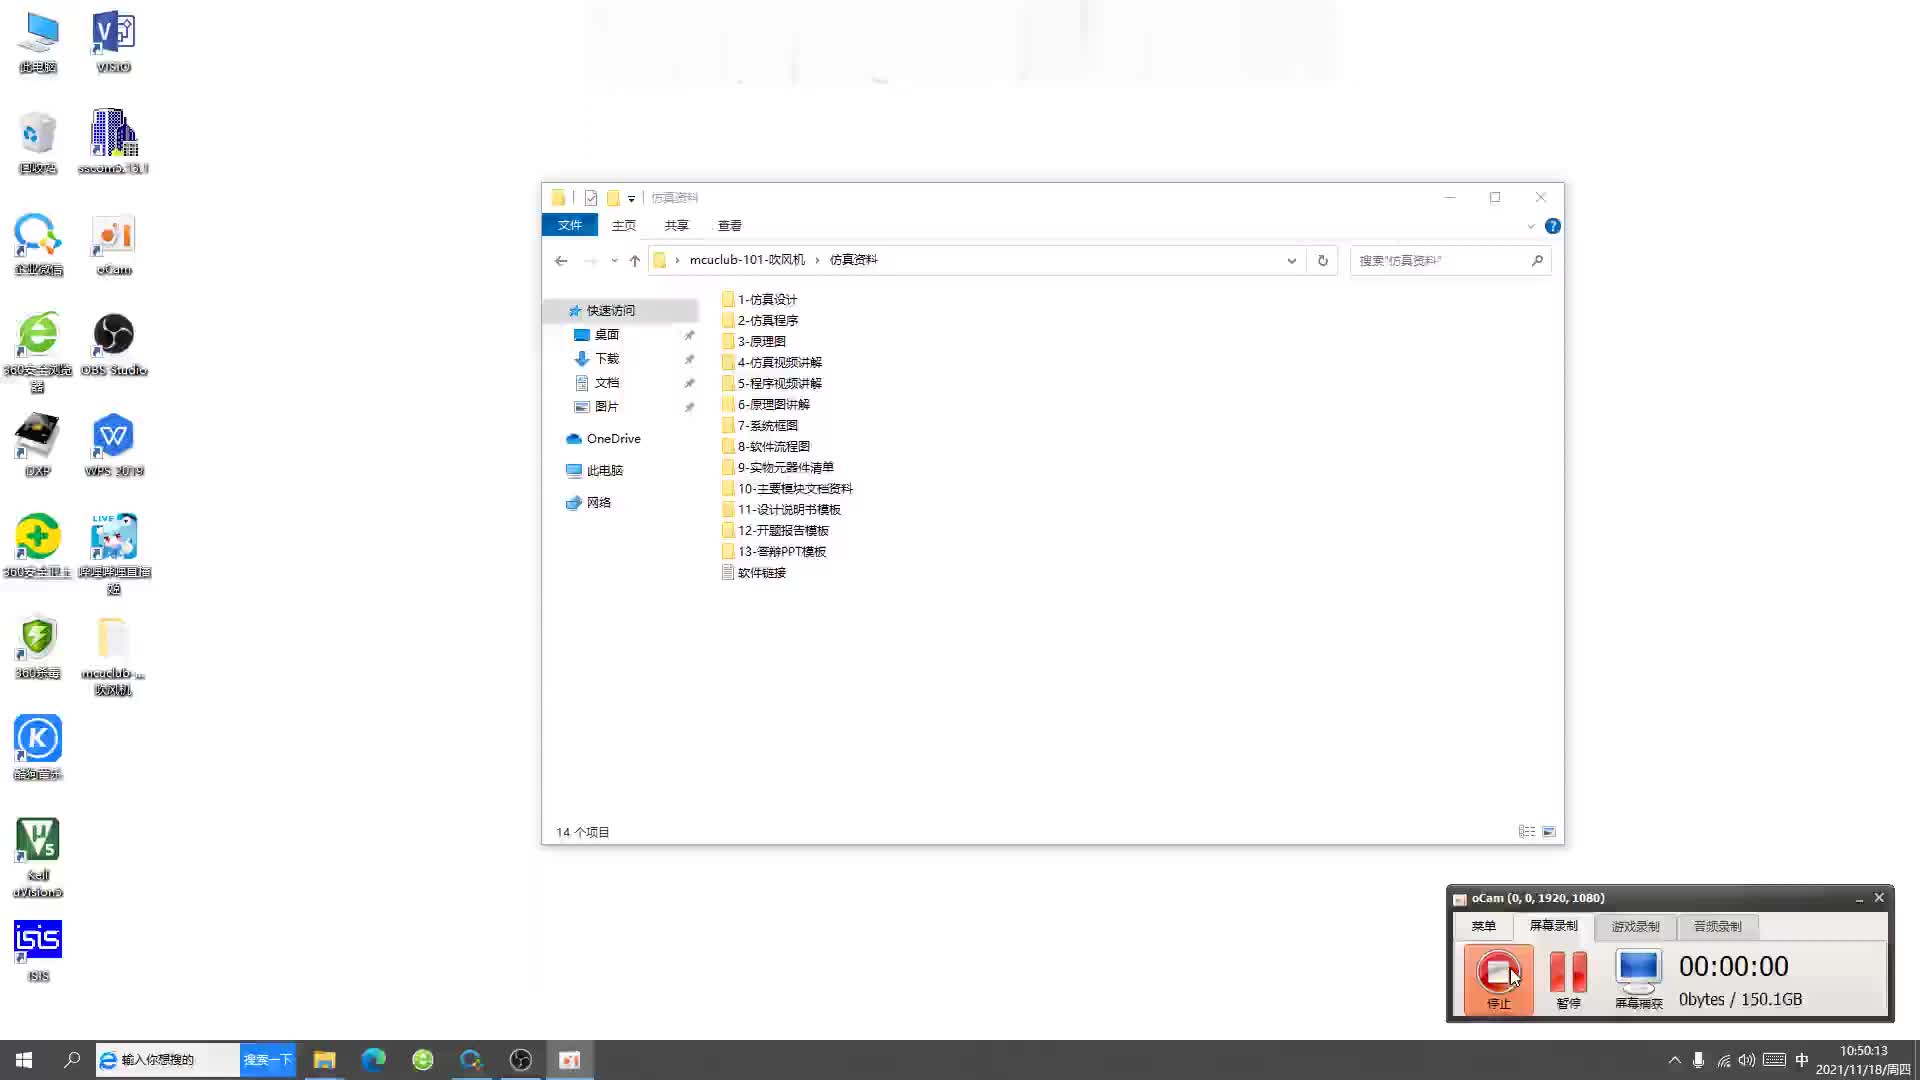Select the 软件链接 text file
Viewport: 1920px width, 1080px height.
click(x=754, y=573)
